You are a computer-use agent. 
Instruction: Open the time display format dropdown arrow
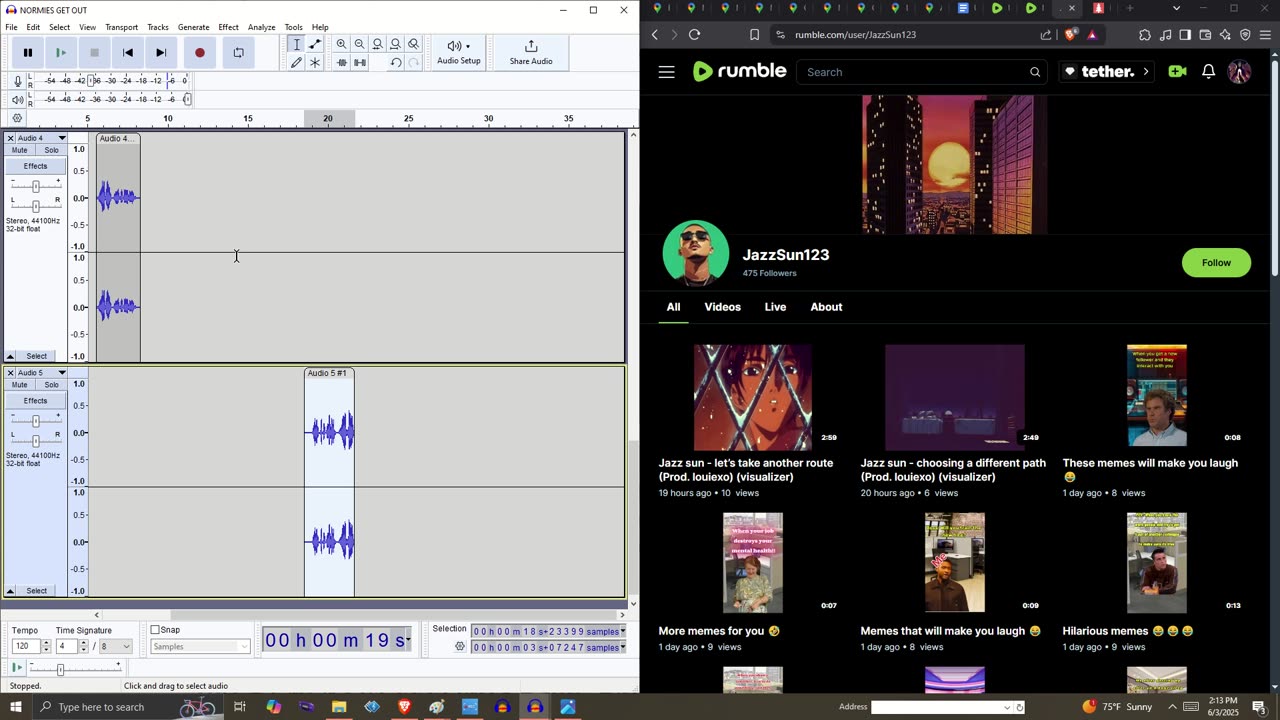408,640
